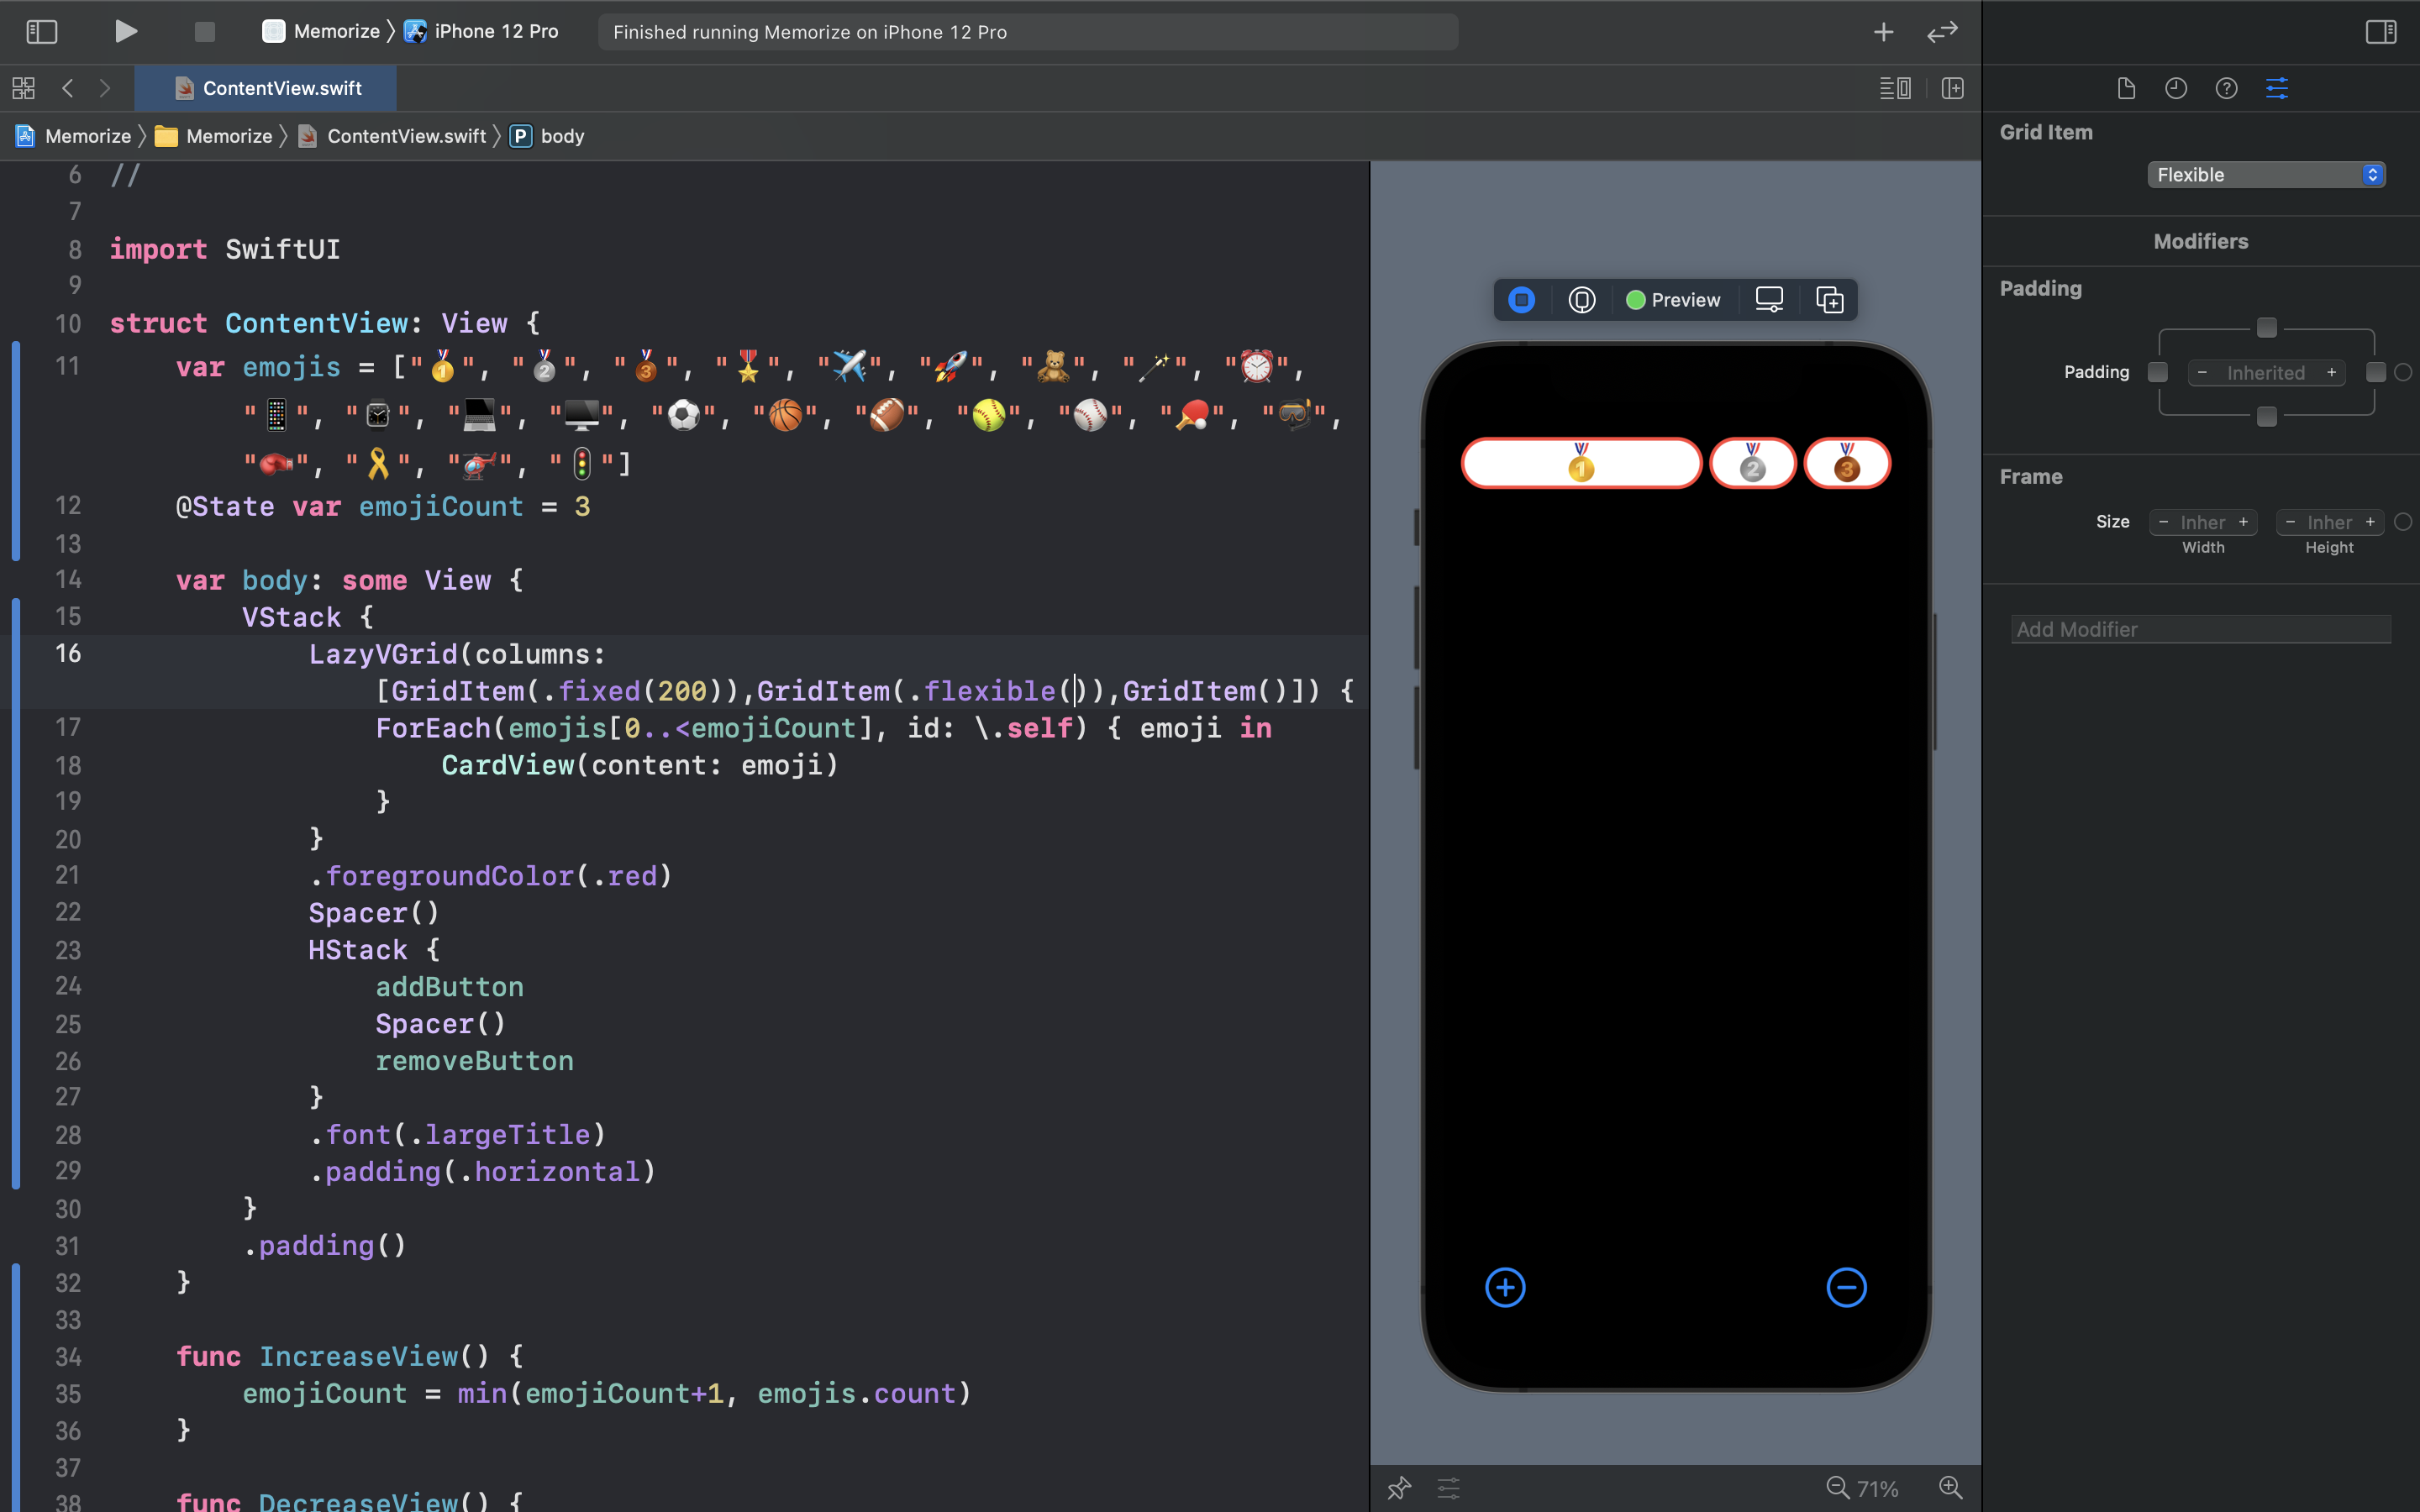The image size is (2420, 1512).
Task: Enable the top padding checkbox
Action: (2266, 328)
